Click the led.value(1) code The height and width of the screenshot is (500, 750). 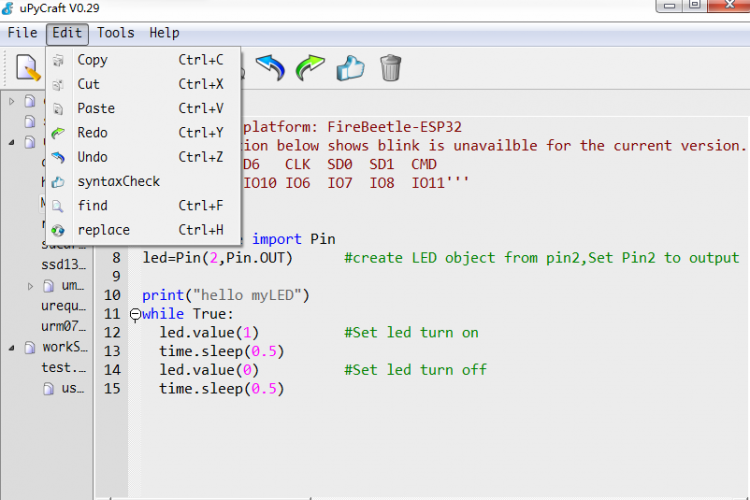(209, 333)
